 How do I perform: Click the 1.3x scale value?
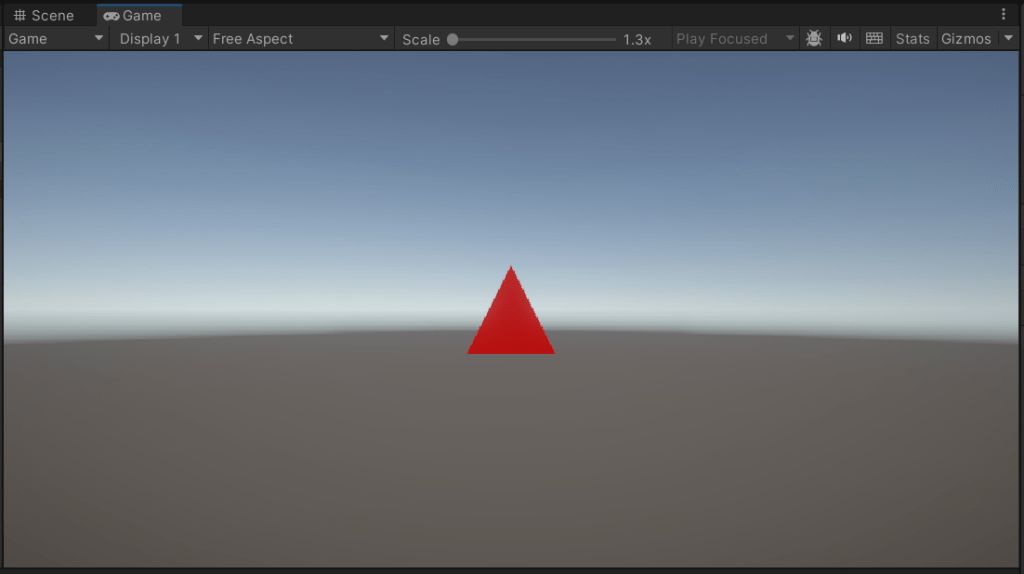(x=637, y=39)
